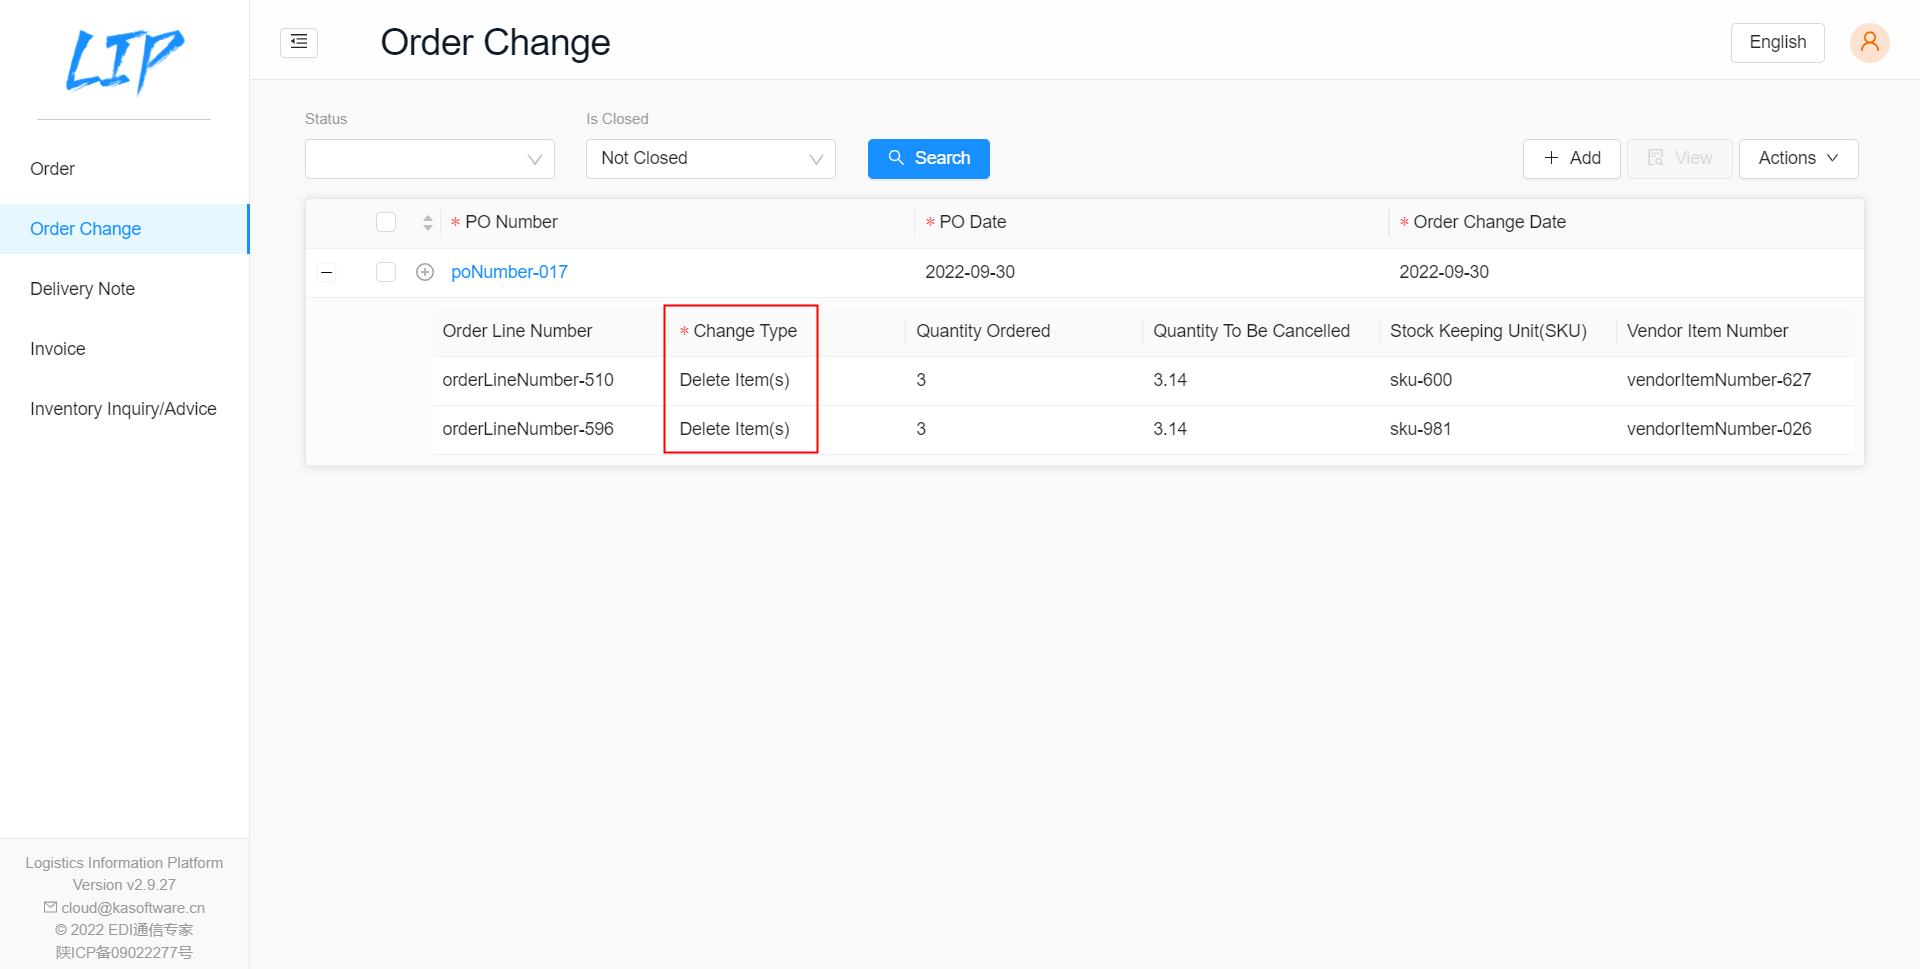
Task: Click PO Date value 2022-09-30
Action: (970, 272)
